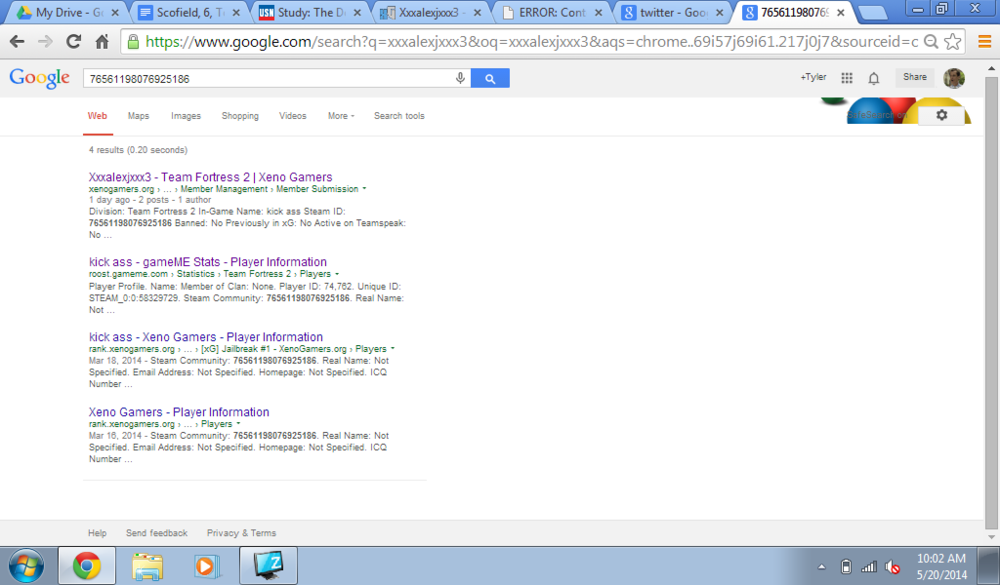Open kick ass - gameME Stats result
The image size is (1000, 585).
coord(208,262)
